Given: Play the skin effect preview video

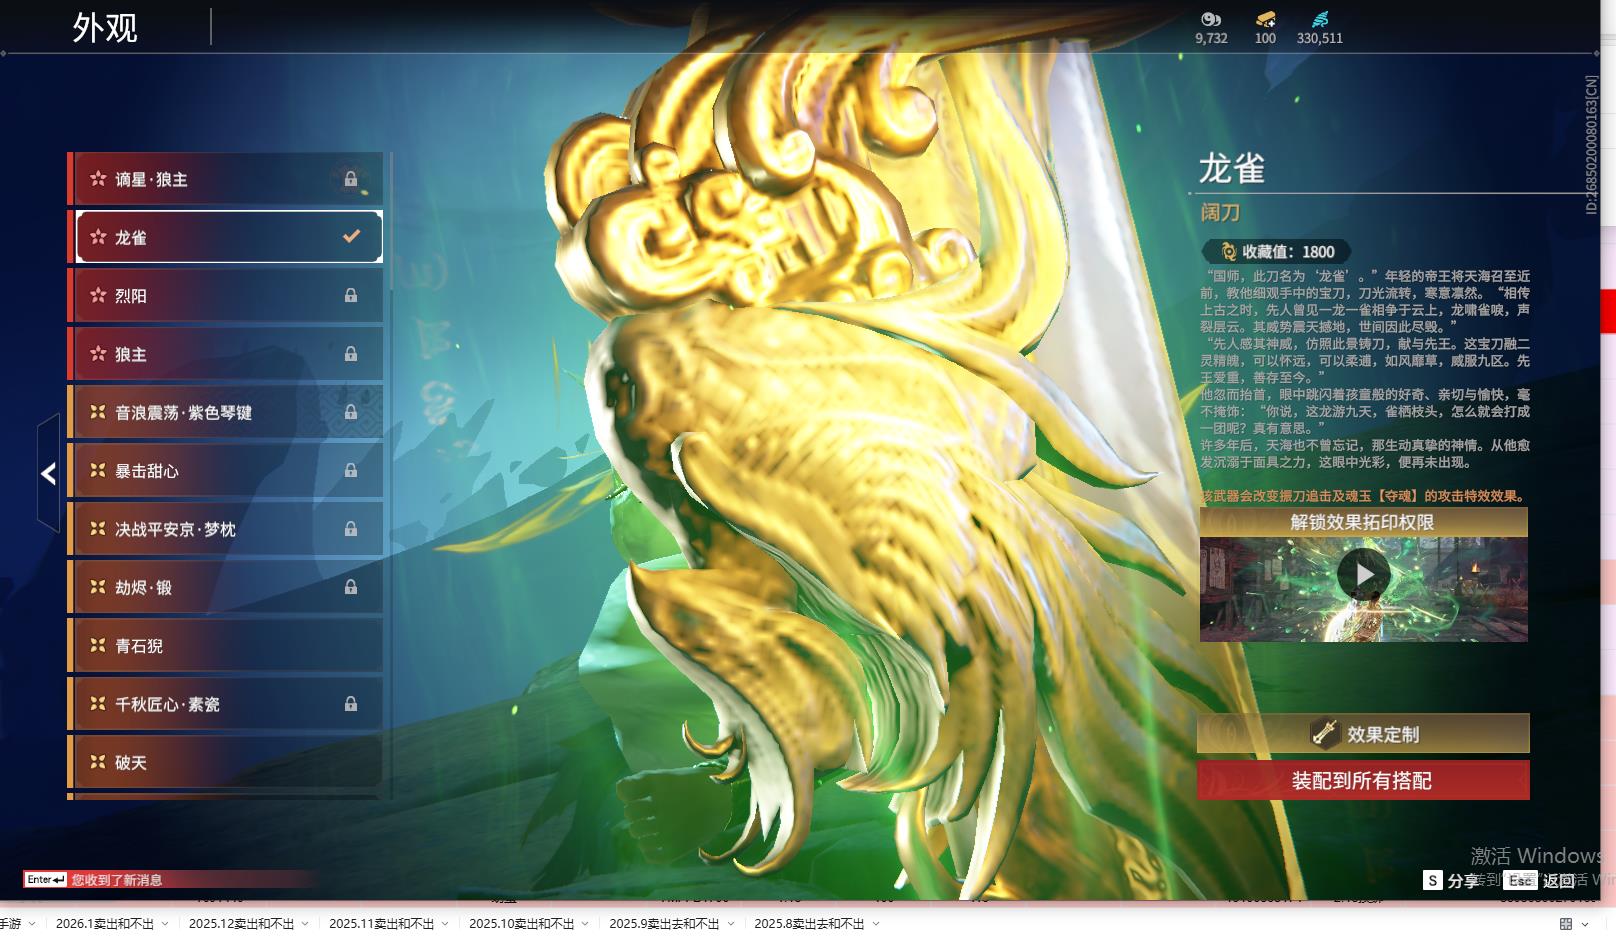Looking at the screenshot, I should [x=1363, y=575].
